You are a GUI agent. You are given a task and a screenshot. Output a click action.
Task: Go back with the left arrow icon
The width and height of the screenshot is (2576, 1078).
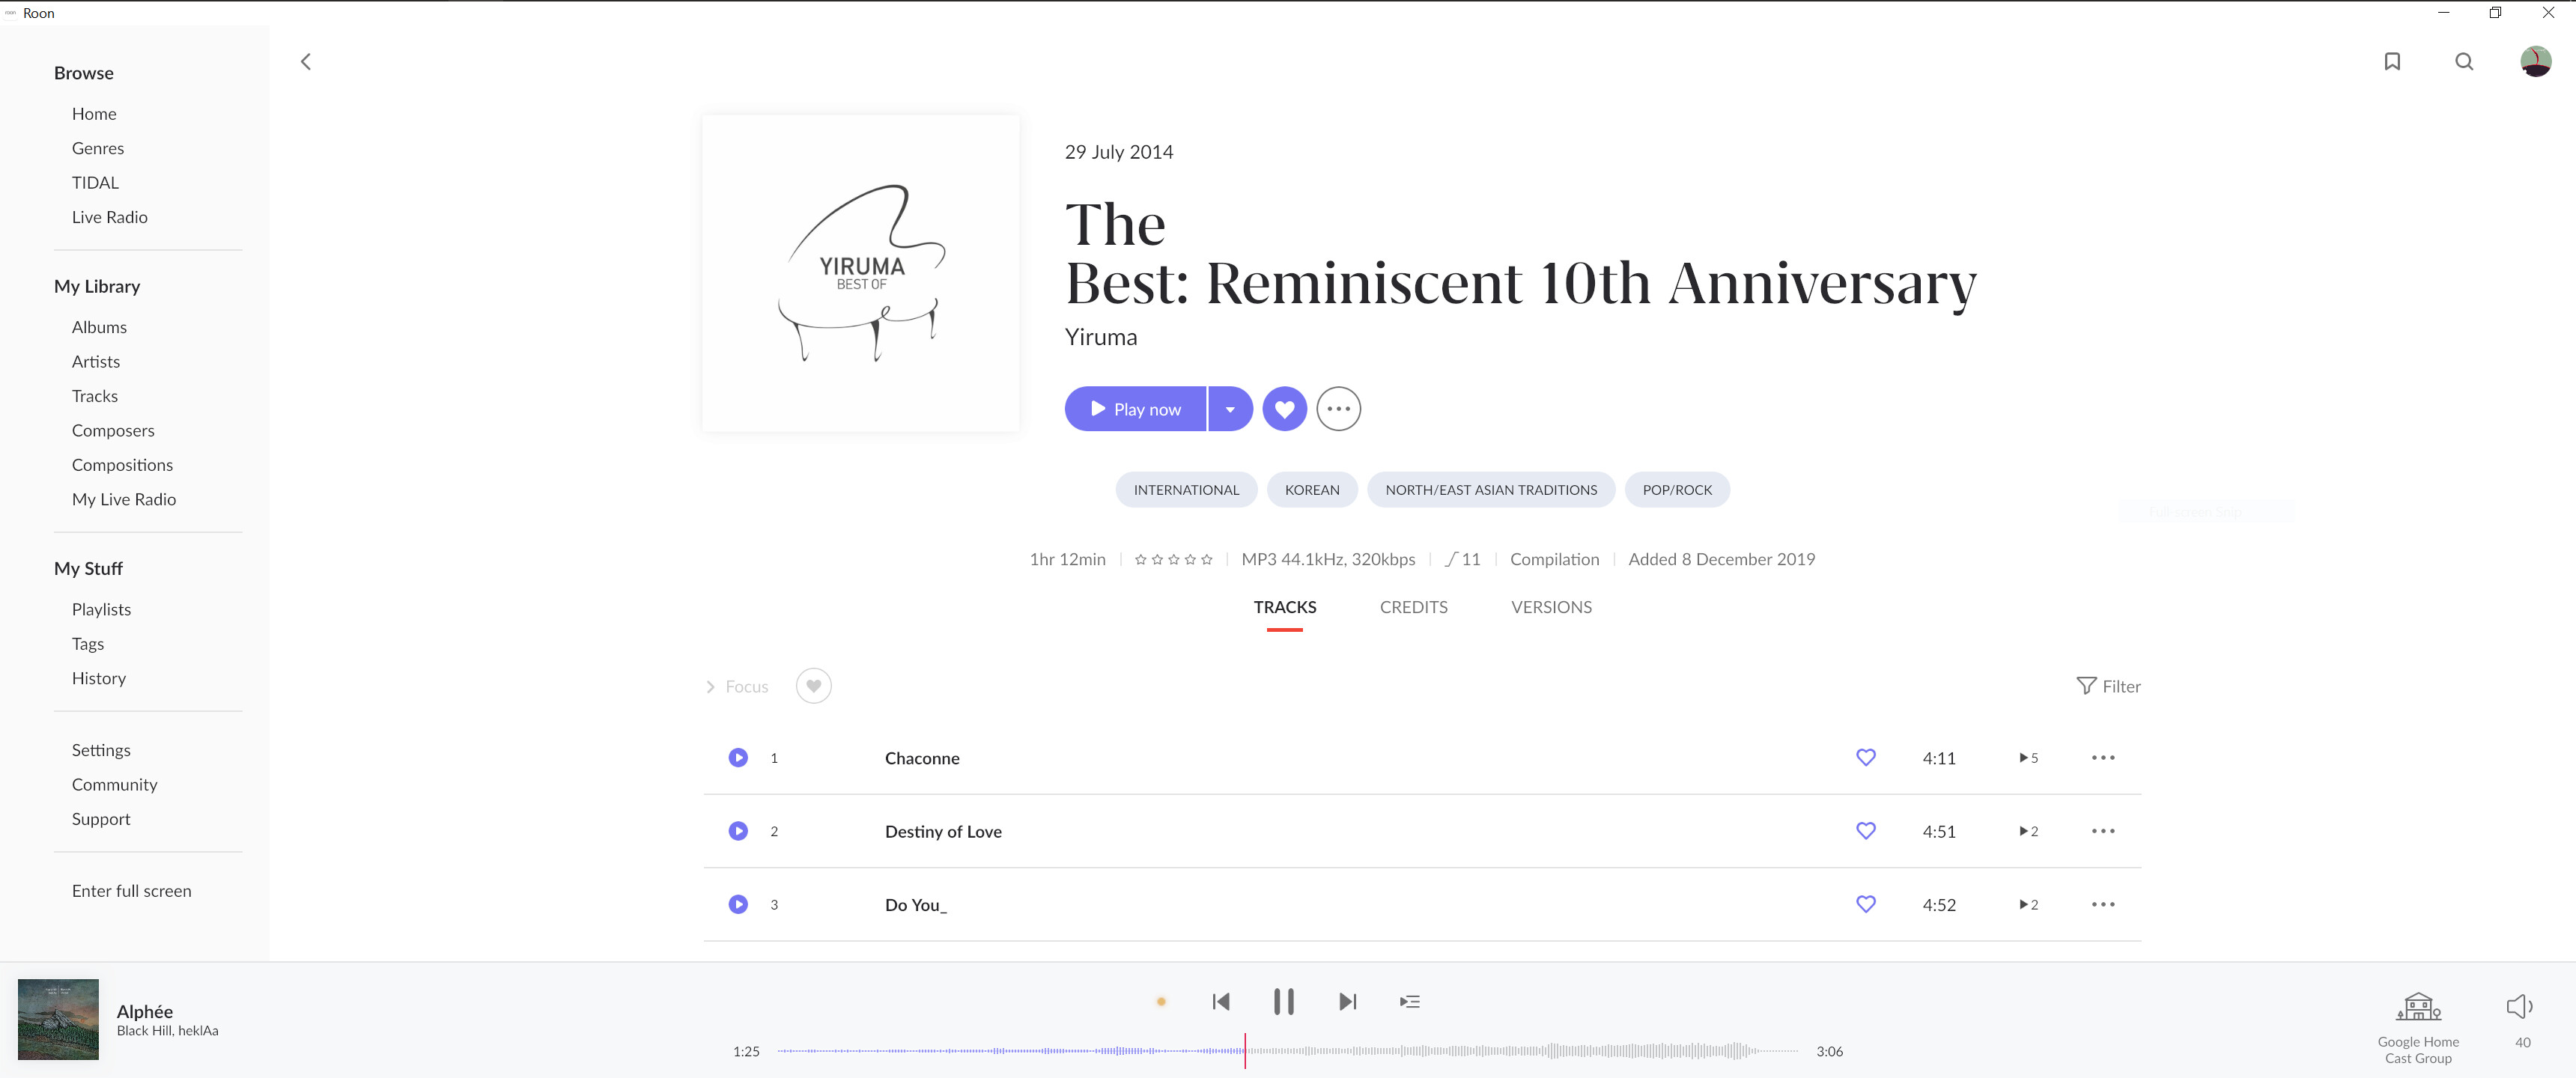[x=306, y=62]
